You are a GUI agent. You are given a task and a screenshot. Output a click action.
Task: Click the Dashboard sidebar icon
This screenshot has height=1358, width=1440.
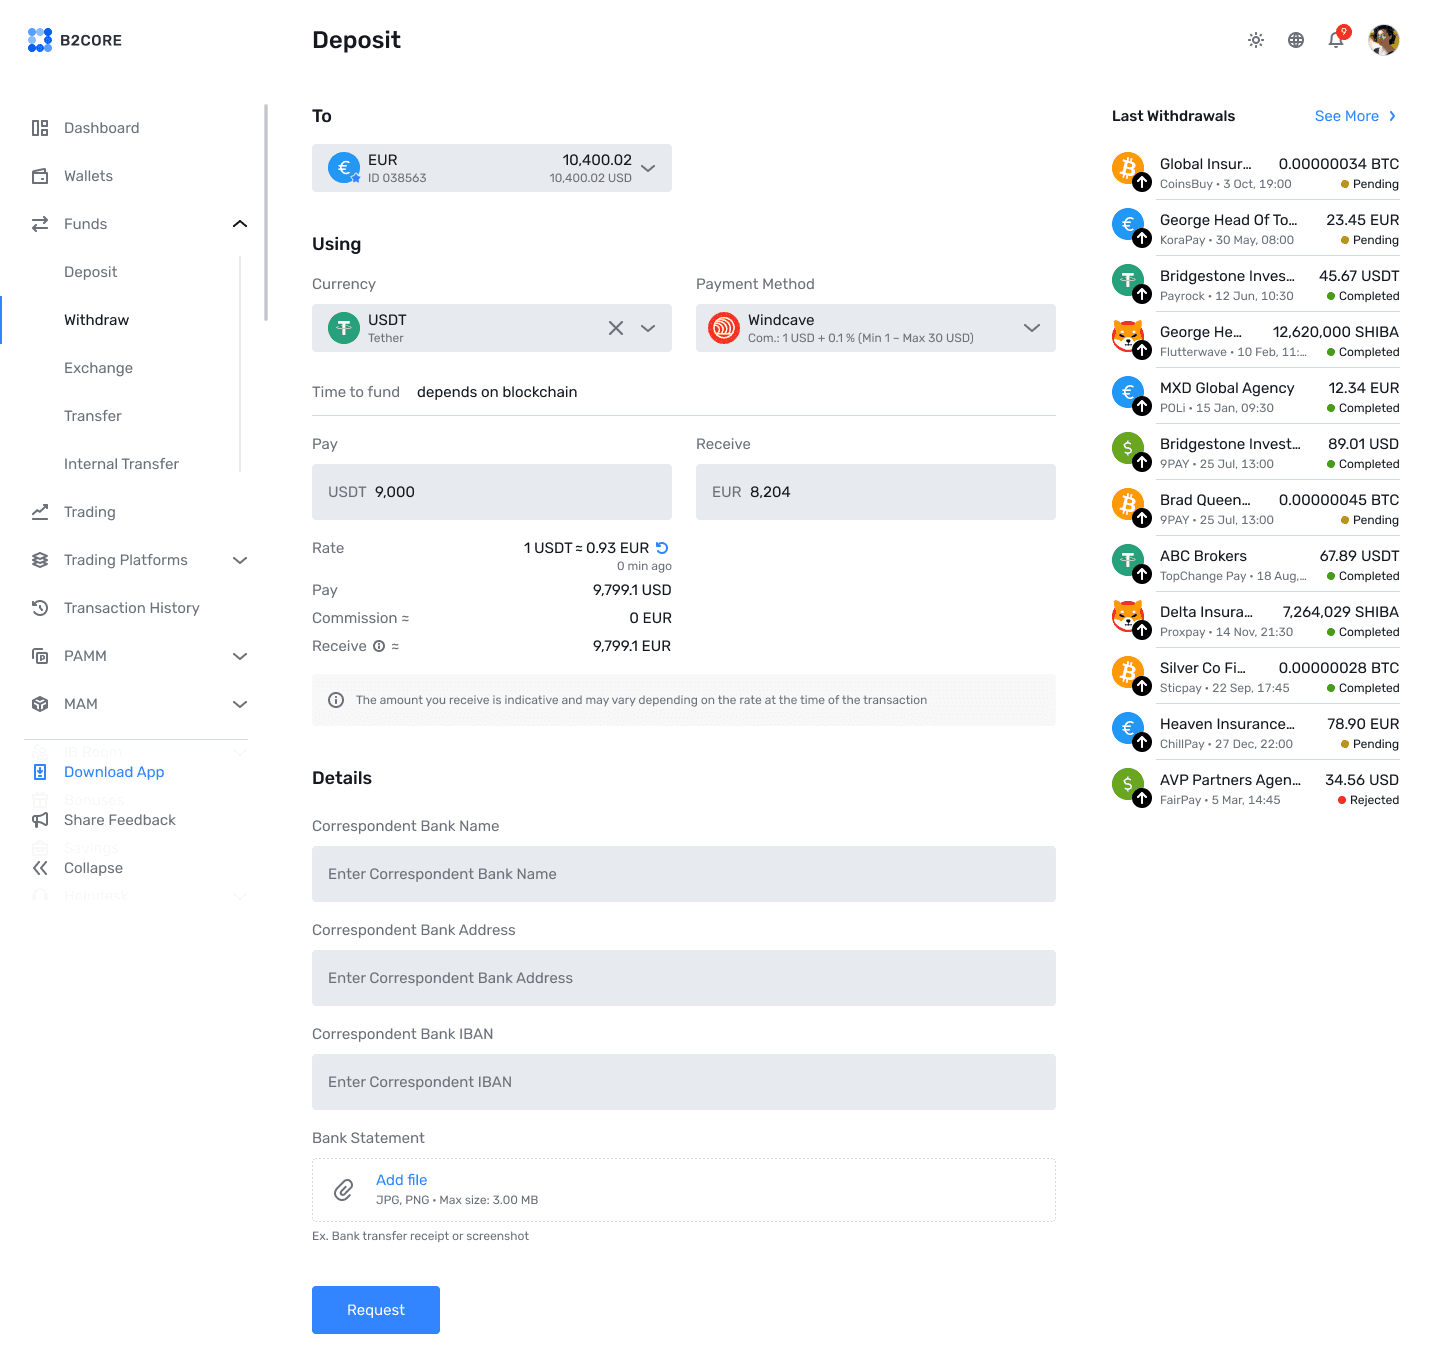tap(40, 128)
